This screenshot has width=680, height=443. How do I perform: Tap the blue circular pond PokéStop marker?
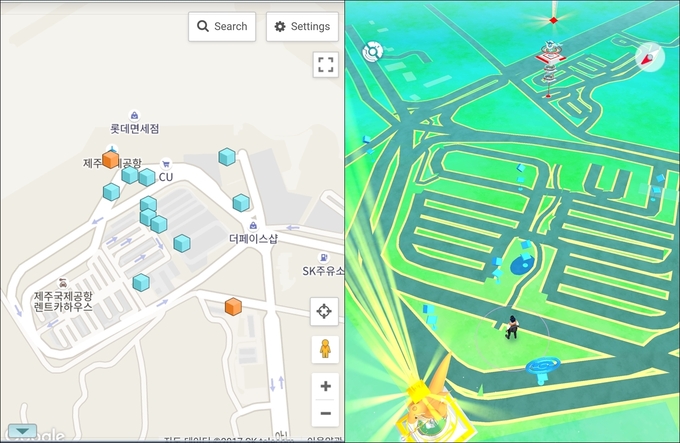click(x=522, y=265)
